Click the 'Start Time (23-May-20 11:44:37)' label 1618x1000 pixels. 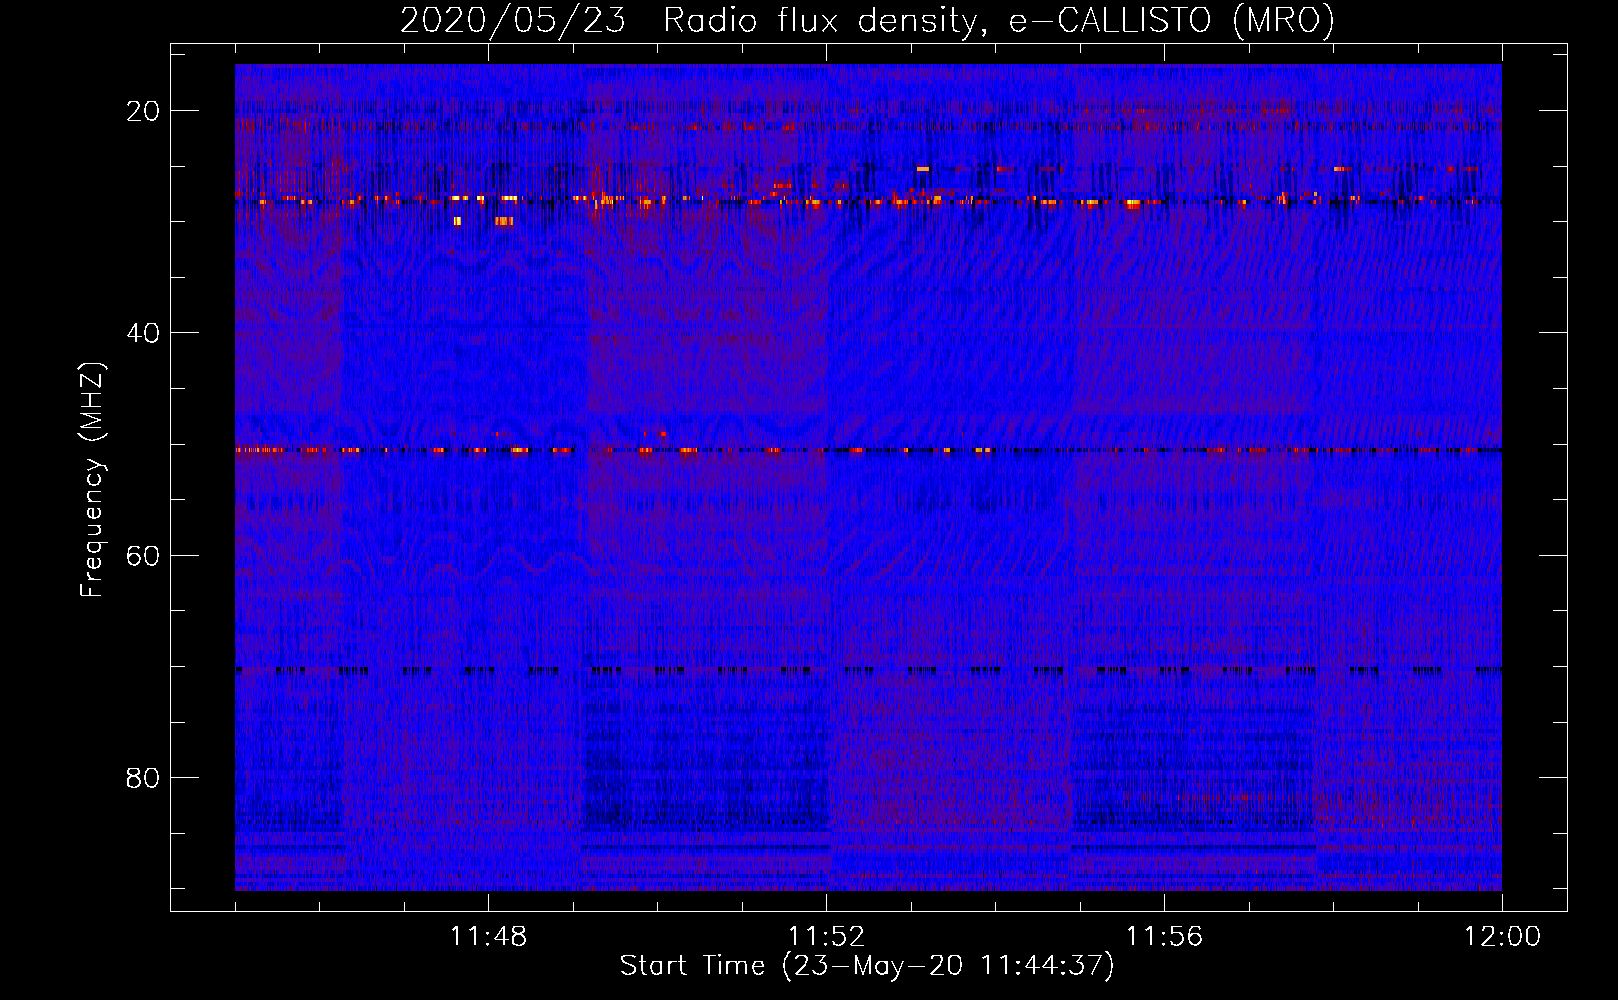[867, 966]
